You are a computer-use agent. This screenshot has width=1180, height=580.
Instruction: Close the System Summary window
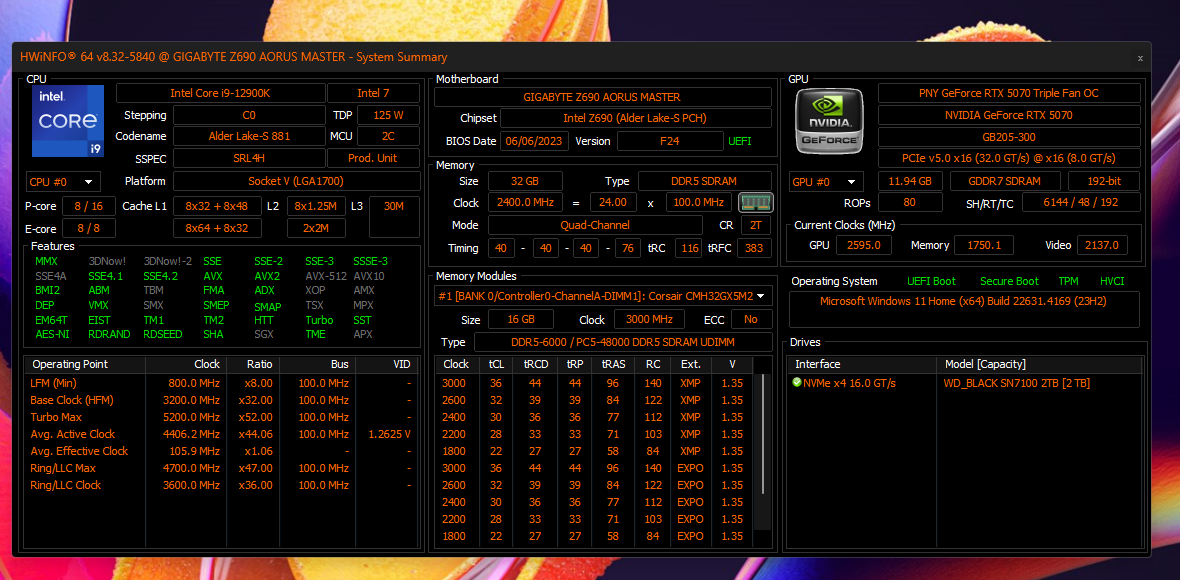click(1139, 58)
